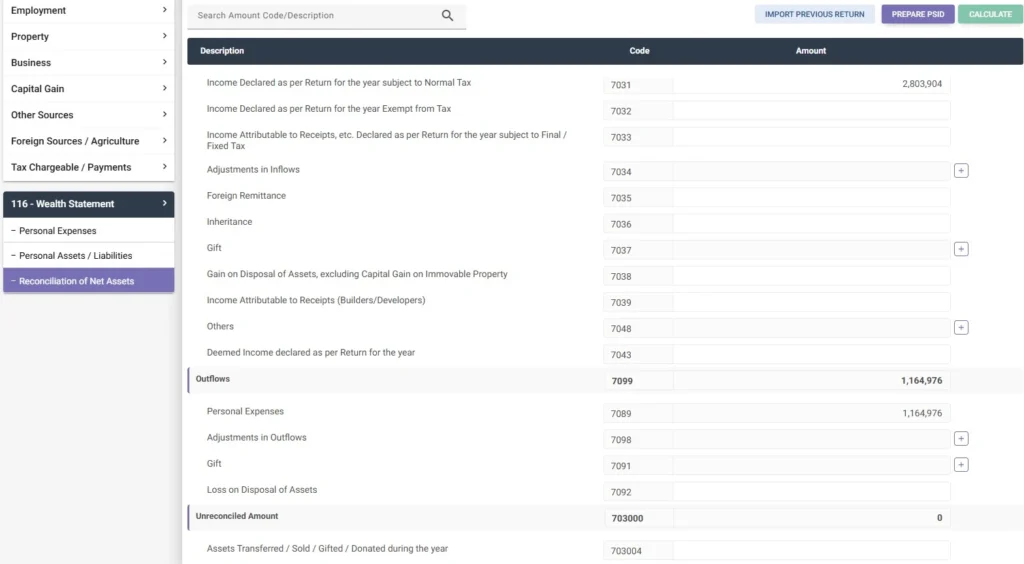Click code cell 703000

point(638,518)
